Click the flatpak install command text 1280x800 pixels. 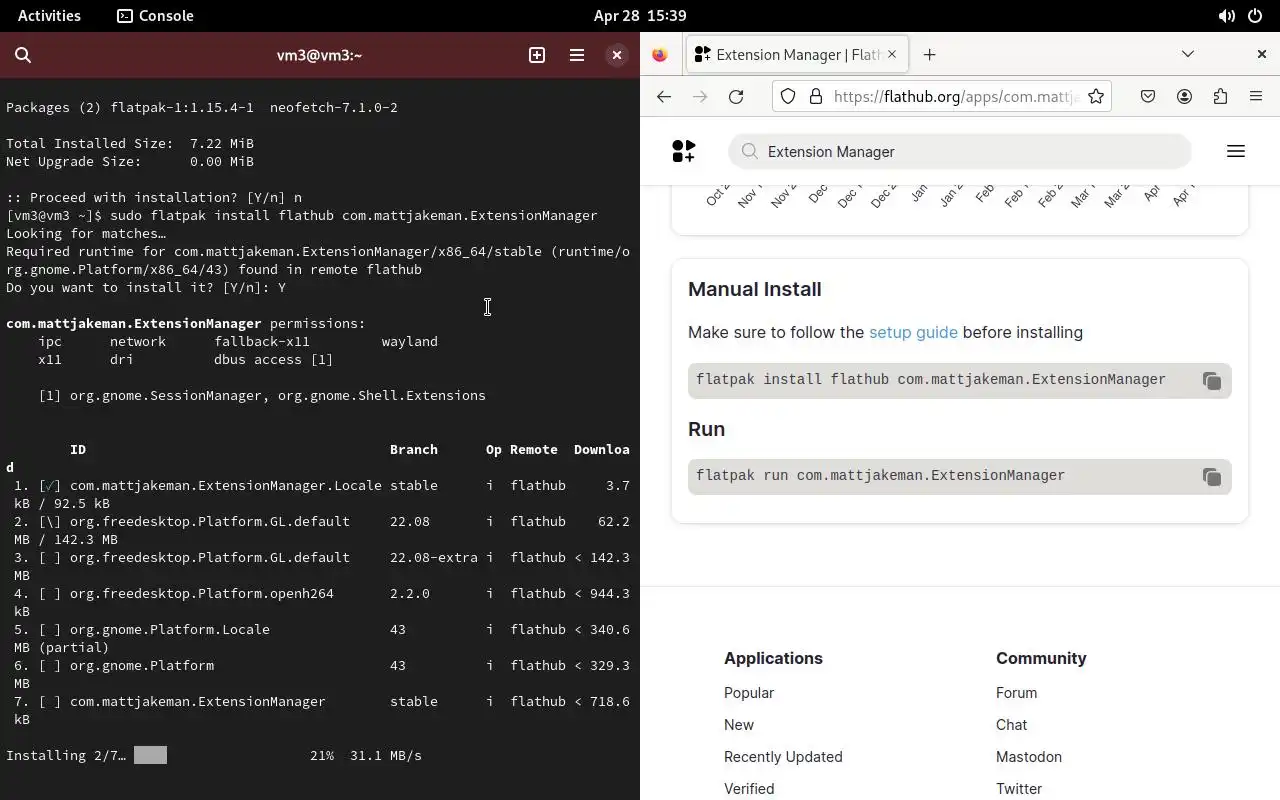click(931, 379)
